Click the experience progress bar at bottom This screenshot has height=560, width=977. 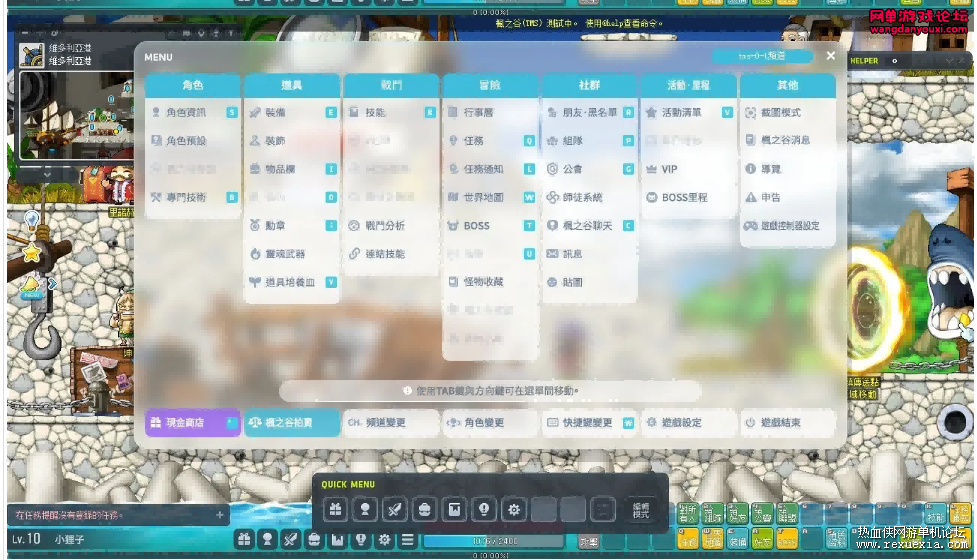pyautogui.click(x=494, y=541)
